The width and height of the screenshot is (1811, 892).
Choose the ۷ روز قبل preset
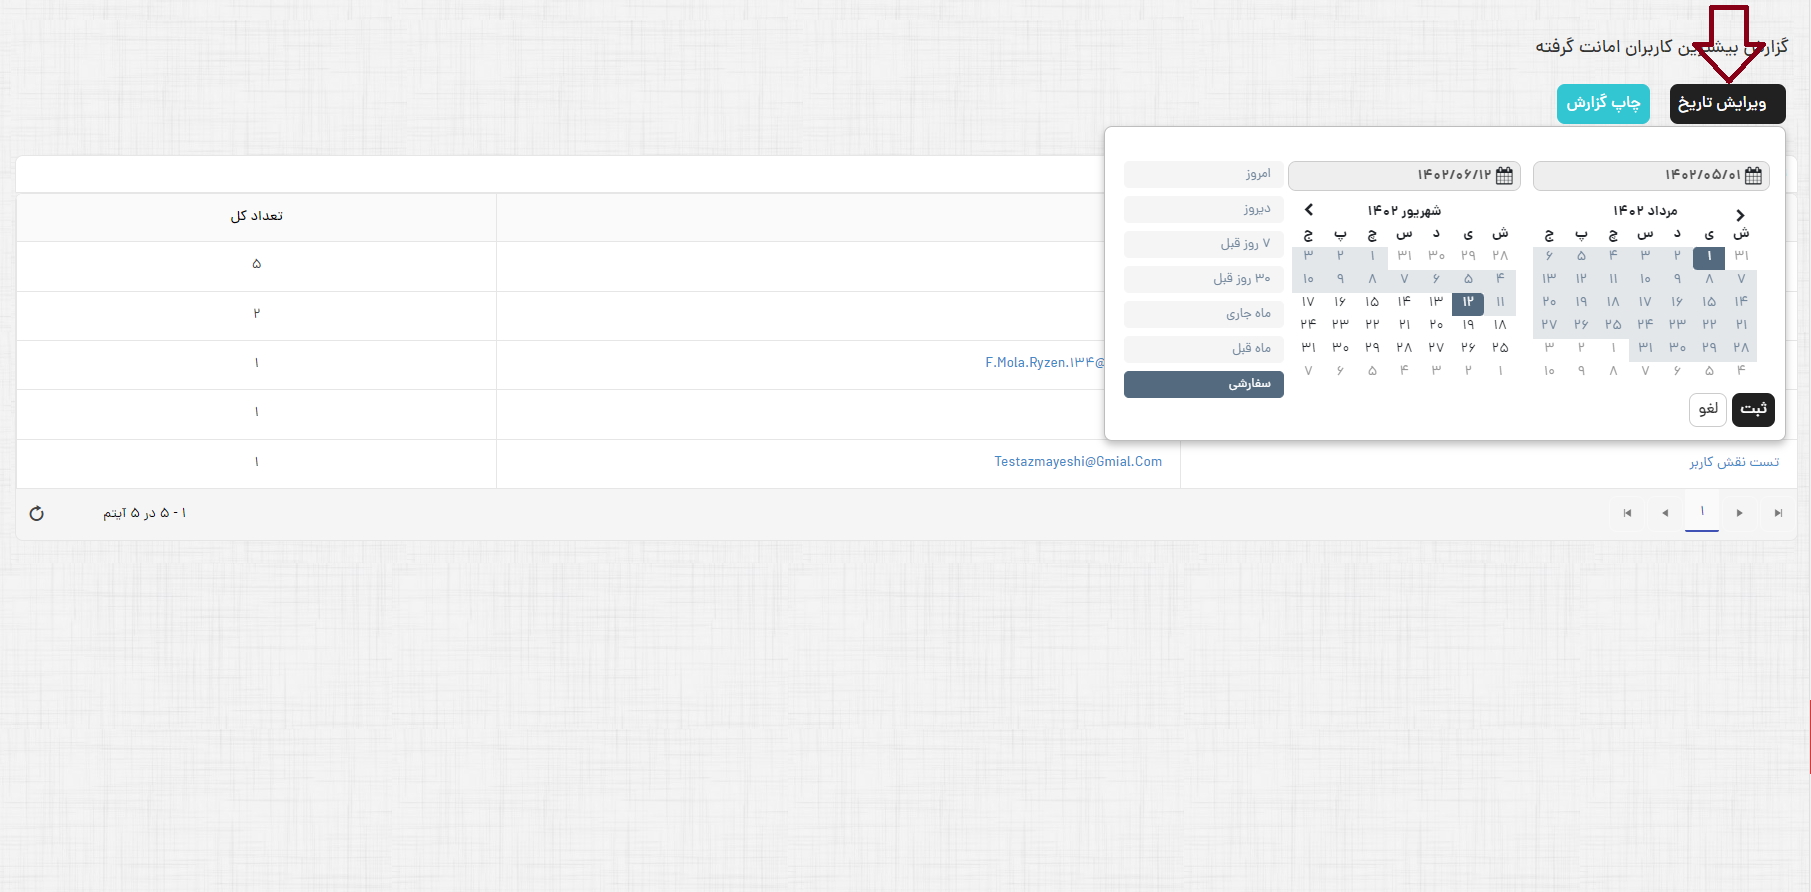pos(1204,244)
